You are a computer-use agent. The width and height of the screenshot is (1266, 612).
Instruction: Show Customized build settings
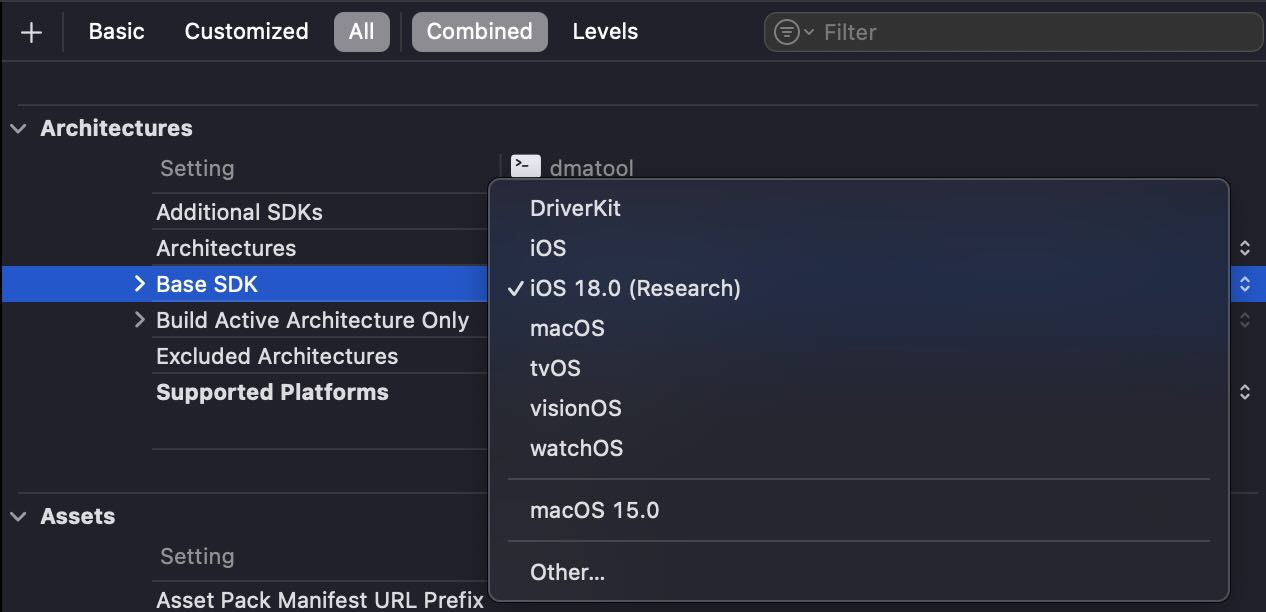coord(246,31)
